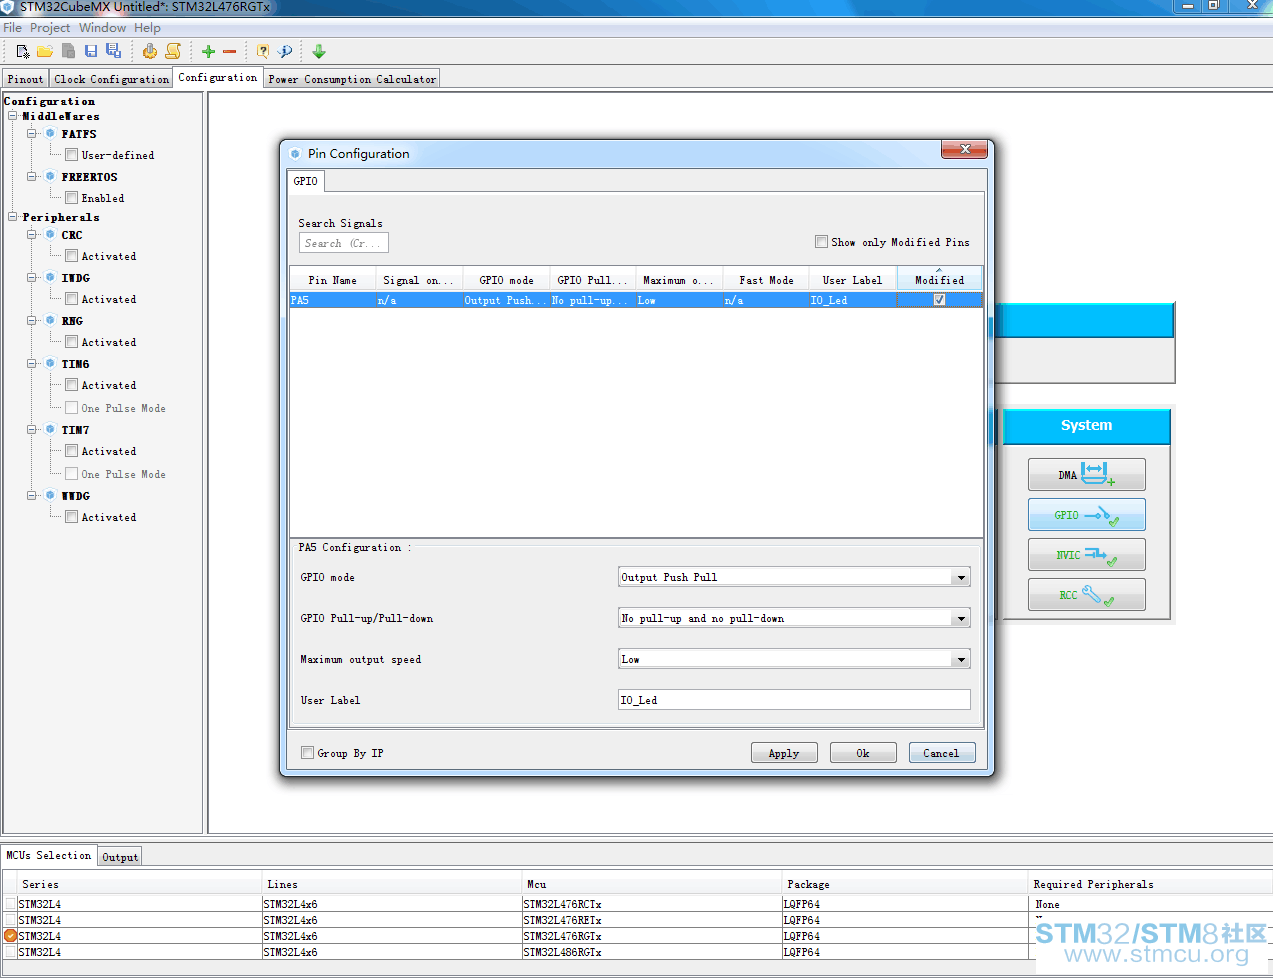
Task: Open the NVIC system configuration
Action: pos(1087,555)
